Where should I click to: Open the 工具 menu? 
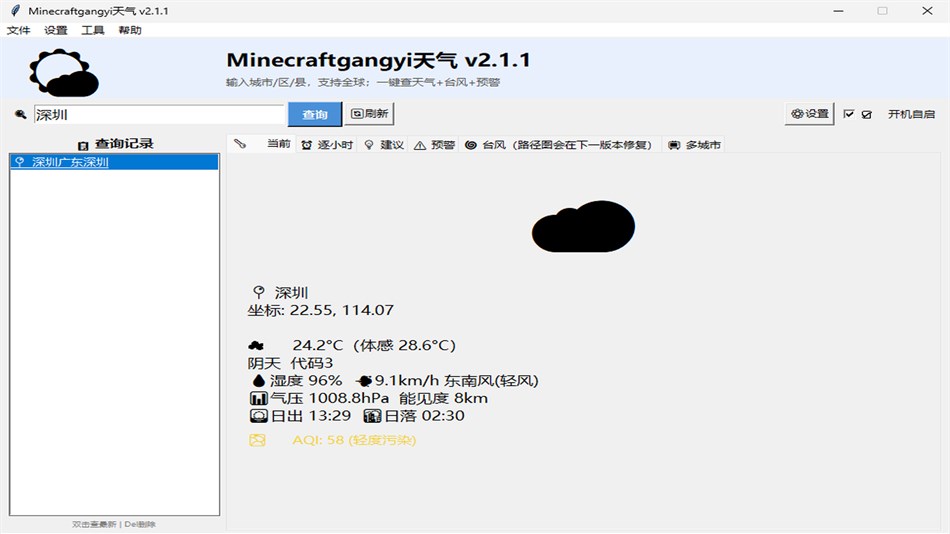[93, 30]
